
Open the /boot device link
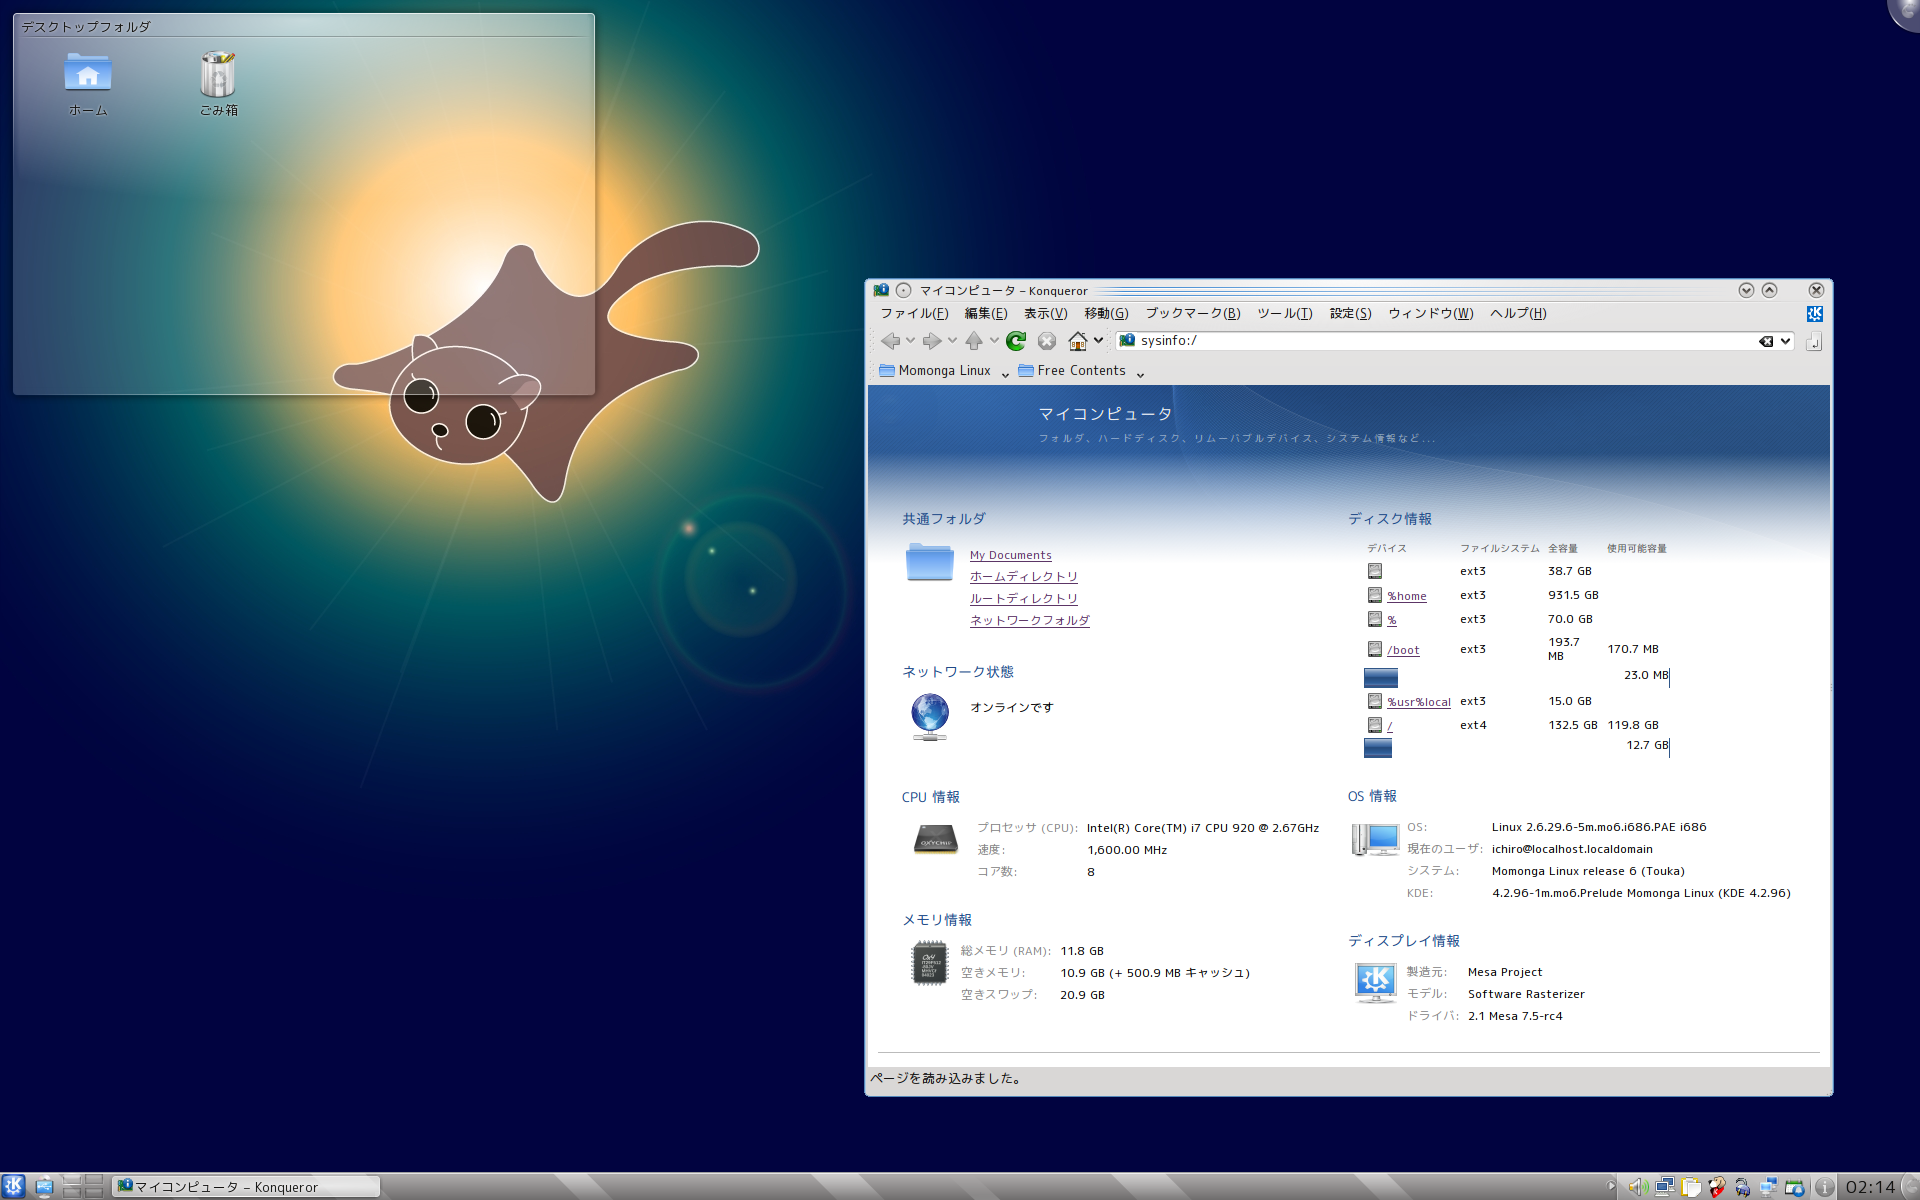coord(1403,650)
